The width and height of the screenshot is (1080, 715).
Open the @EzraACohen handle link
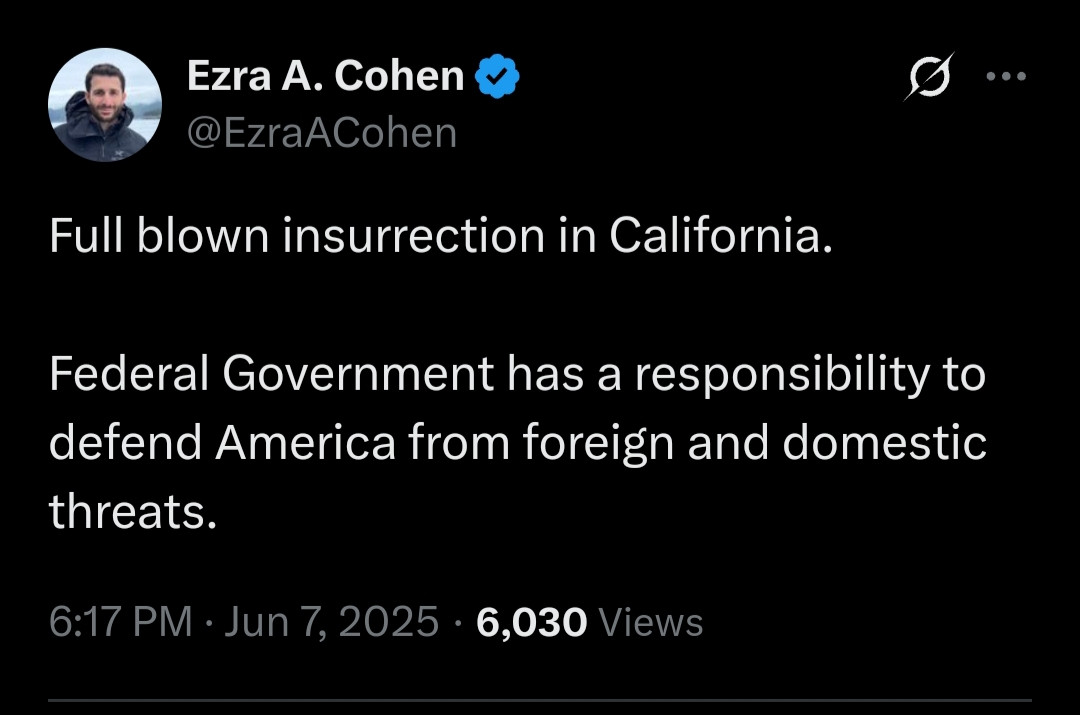(321, 132)
